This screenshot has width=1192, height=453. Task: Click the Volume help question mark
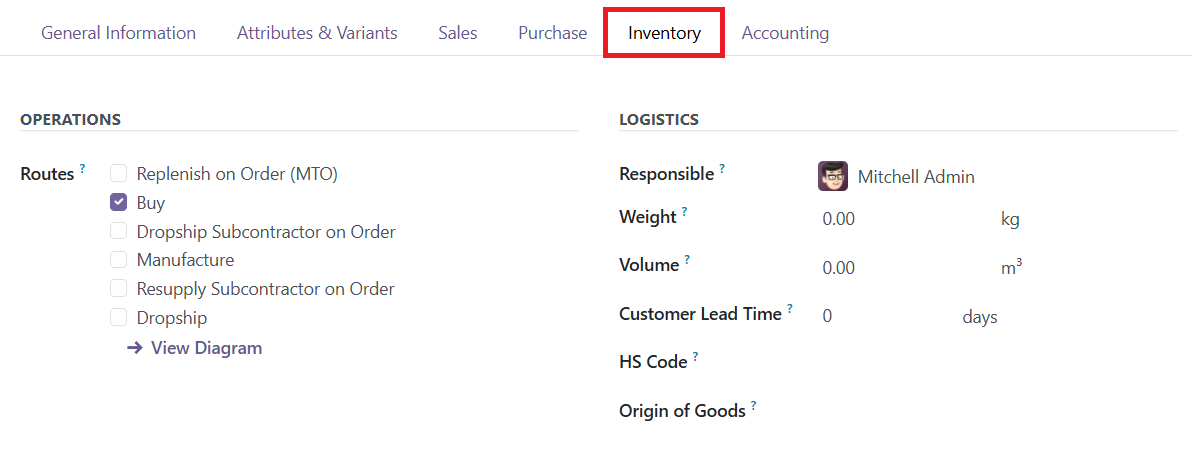[687, 260]
